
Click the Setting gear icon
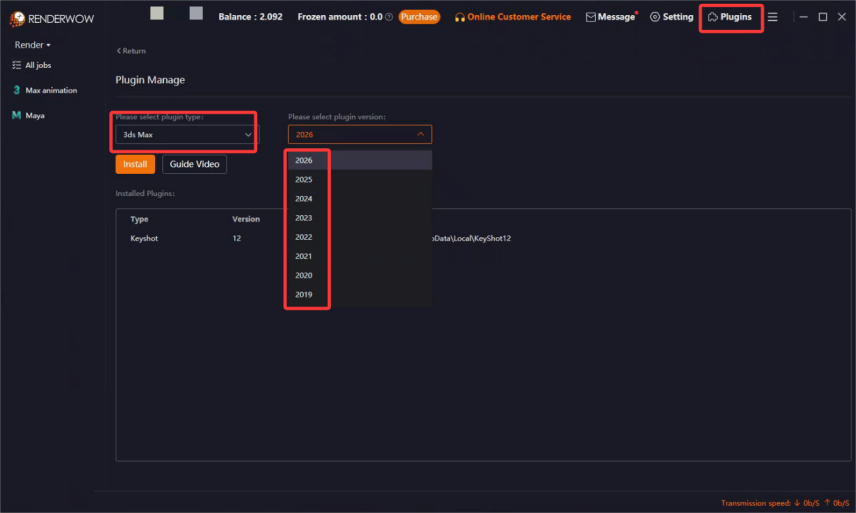655,17
